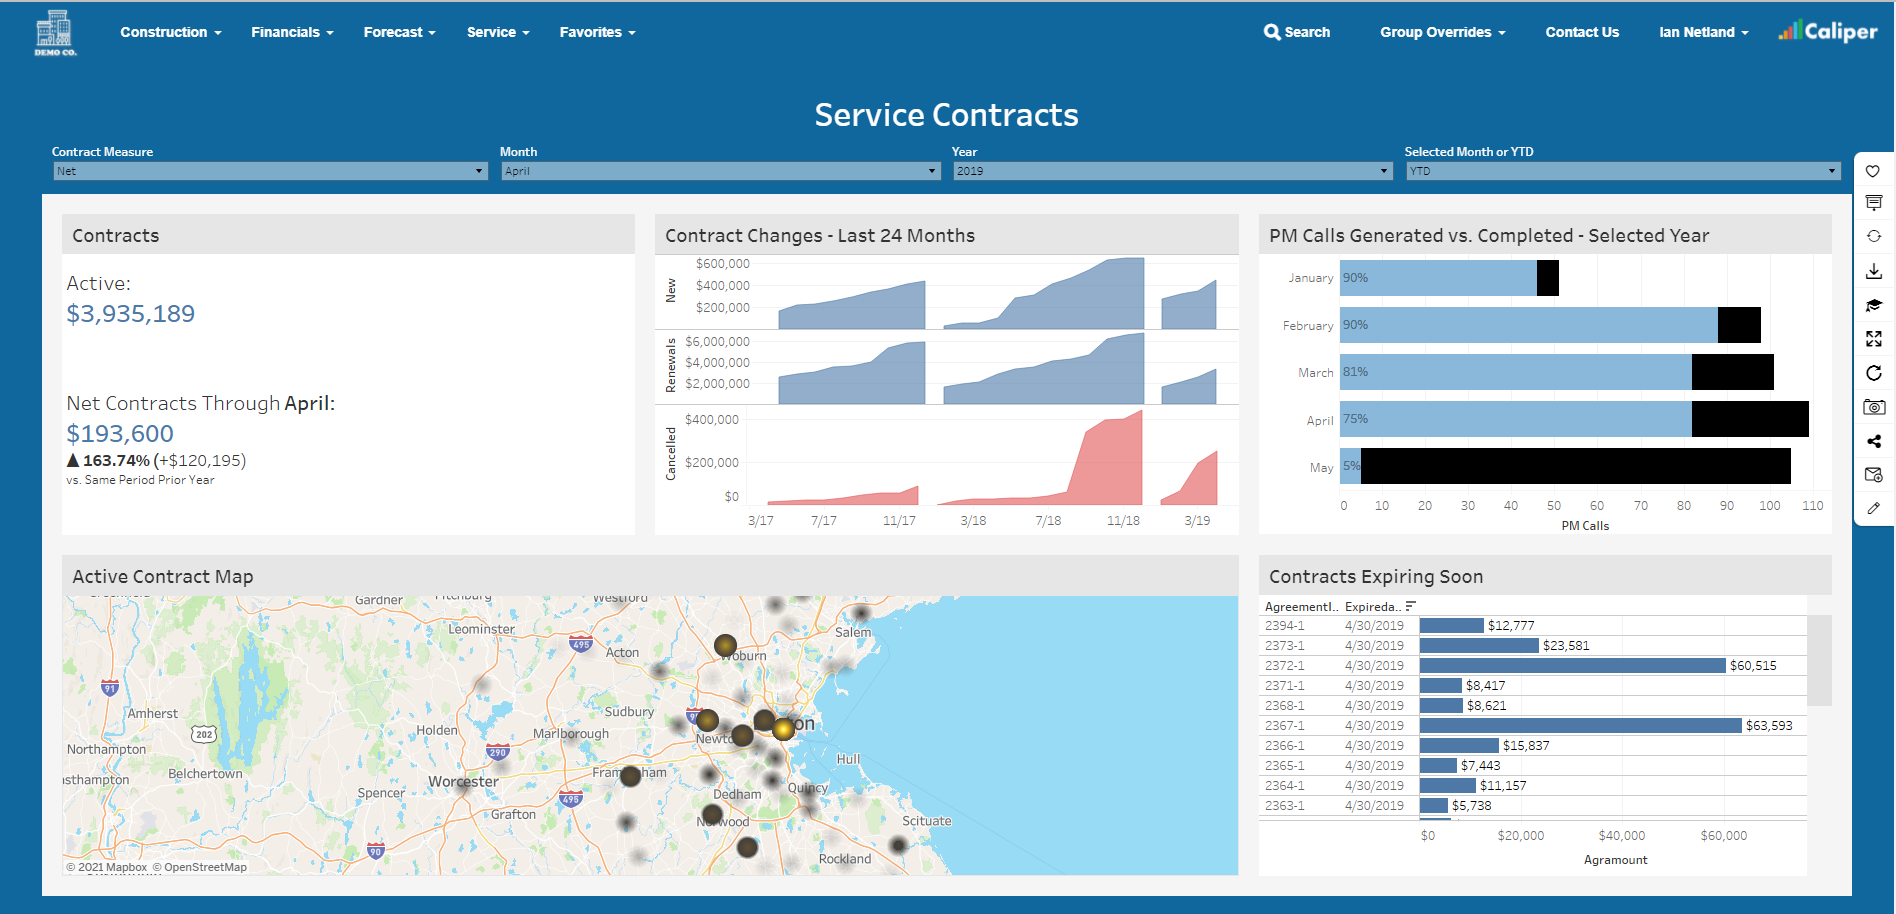1896x914 pixels.
Task: Select the download icon on the right sidebar
Action: click(x=1875, y=270)
